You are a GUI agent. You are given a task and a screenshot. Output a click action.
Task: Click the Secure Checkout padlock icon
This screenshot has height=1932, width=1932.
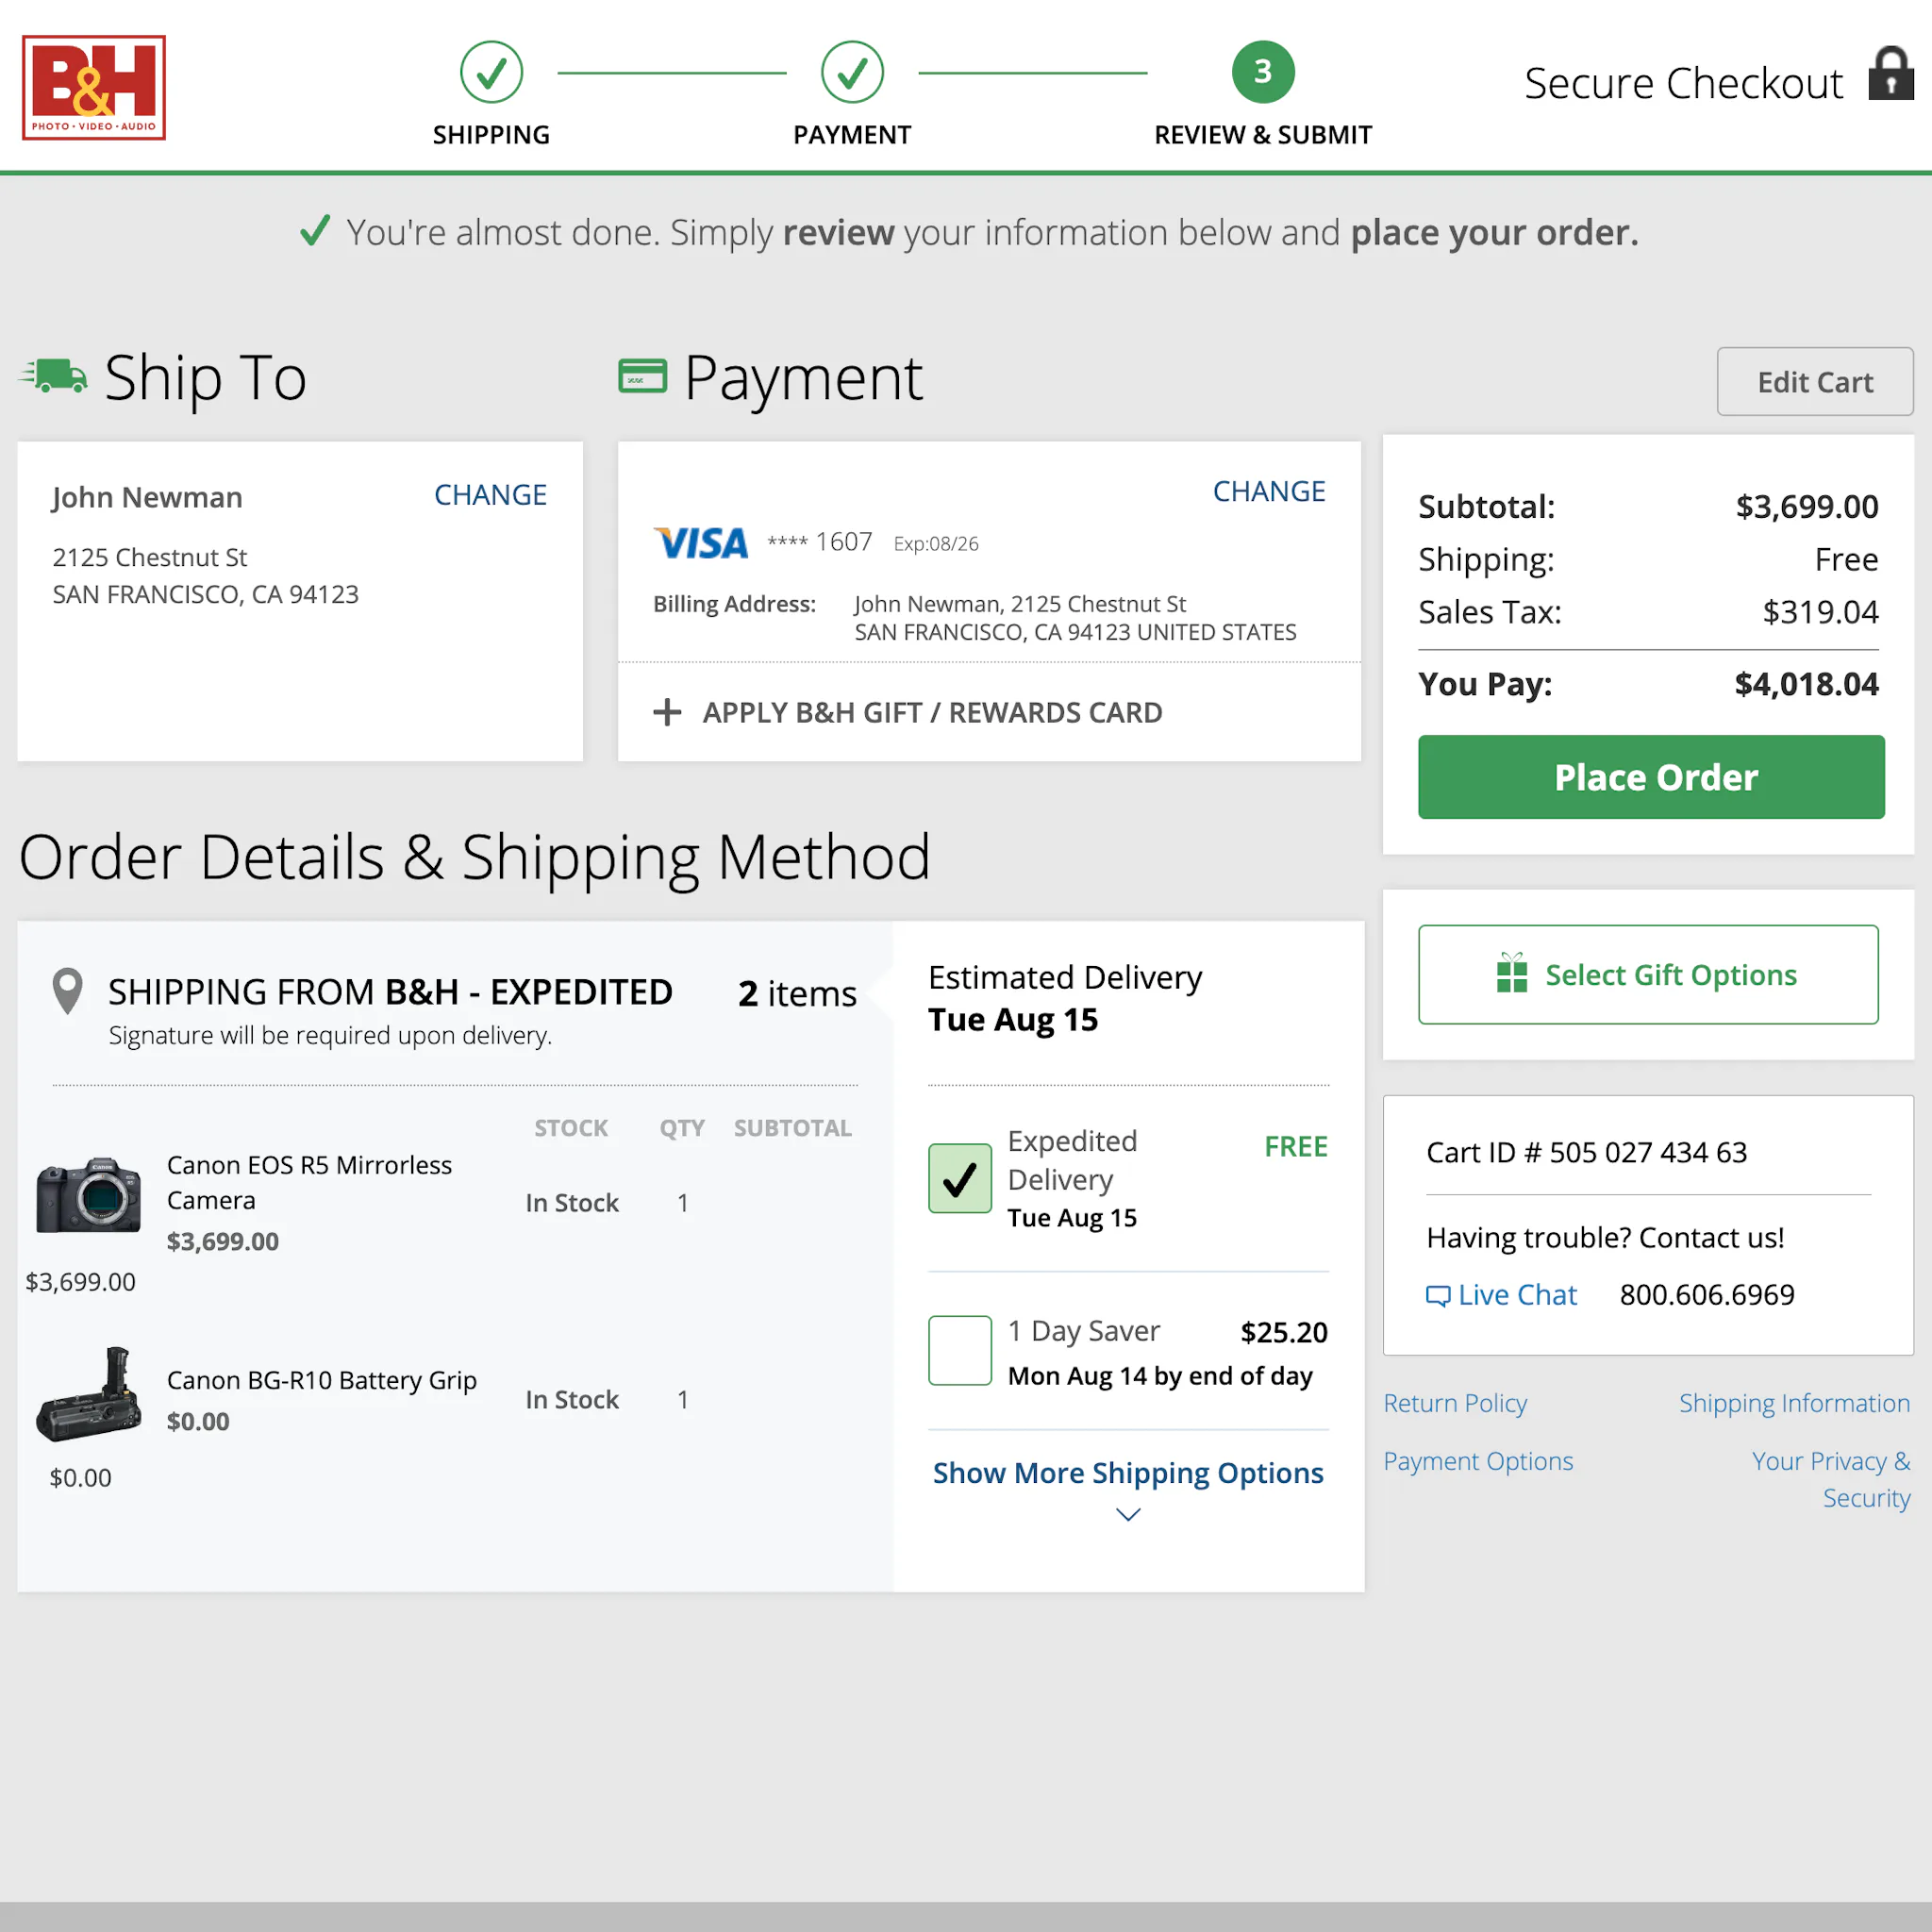(x=1891, y=74)
